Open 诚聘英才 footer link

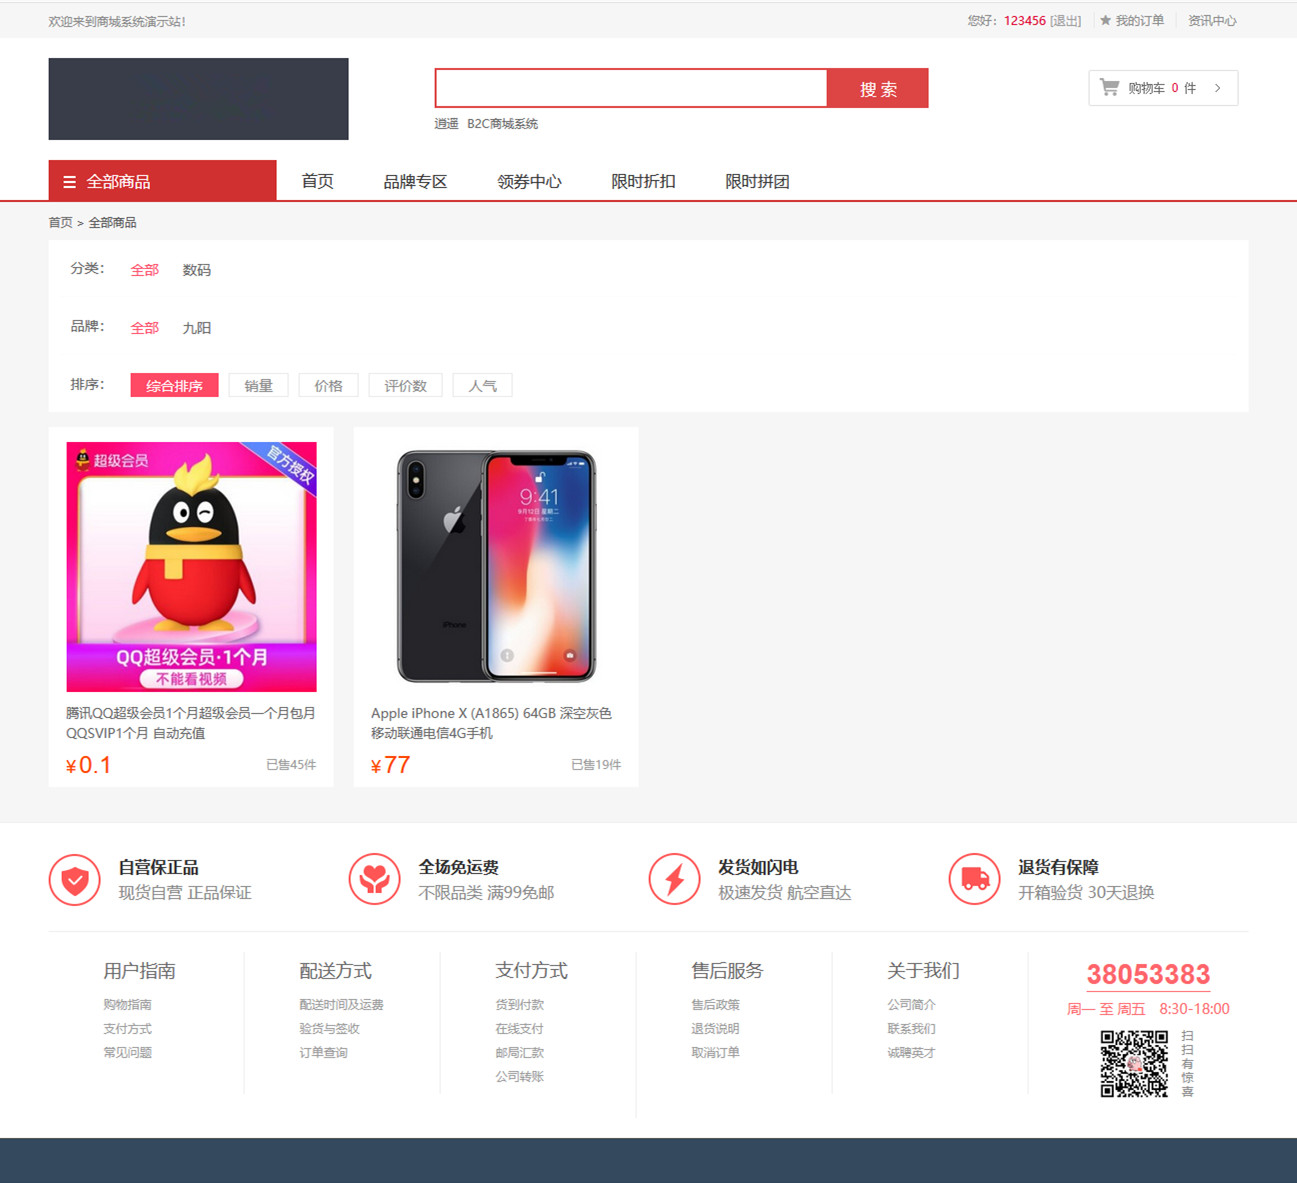[911, 1053]
